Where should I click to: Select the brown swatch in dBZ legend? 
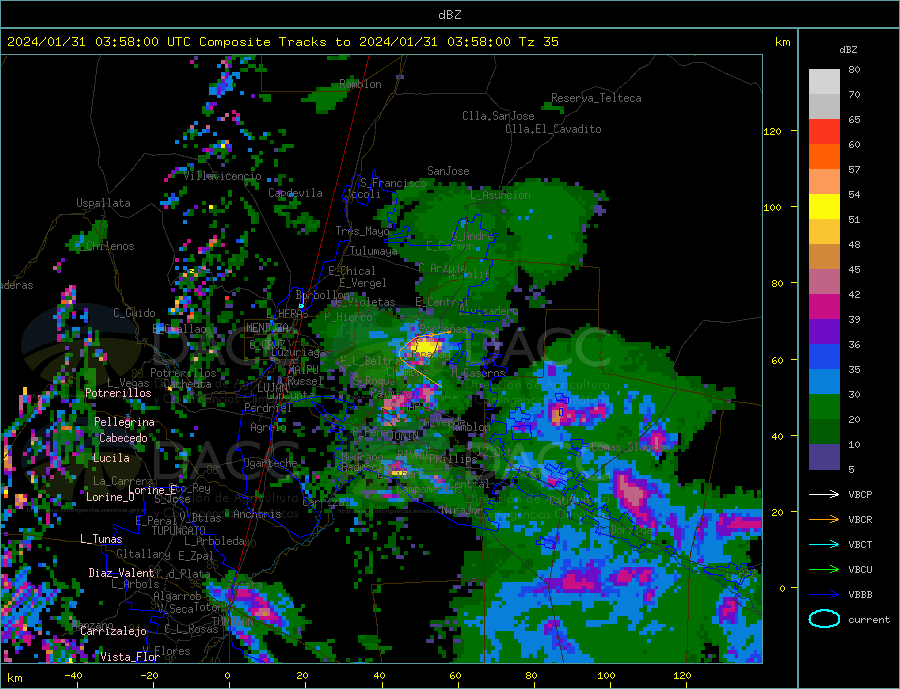[824, 257]
